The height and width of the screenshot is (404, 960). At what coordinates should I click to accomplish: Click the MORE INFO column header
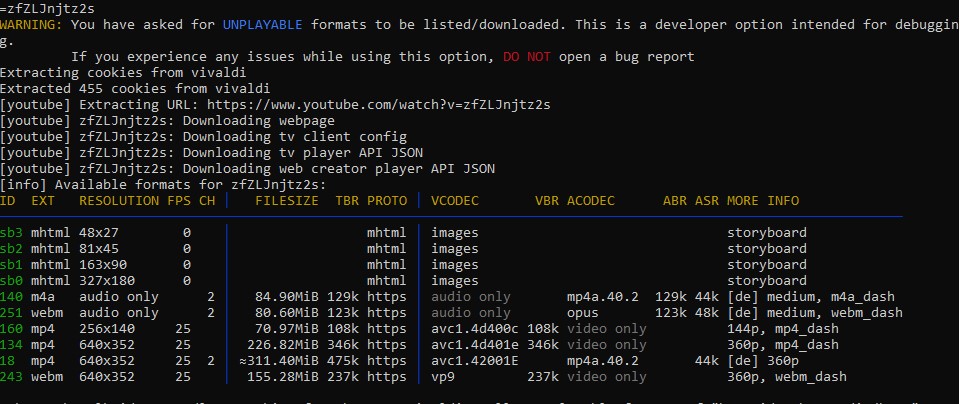tap(763, 200)
